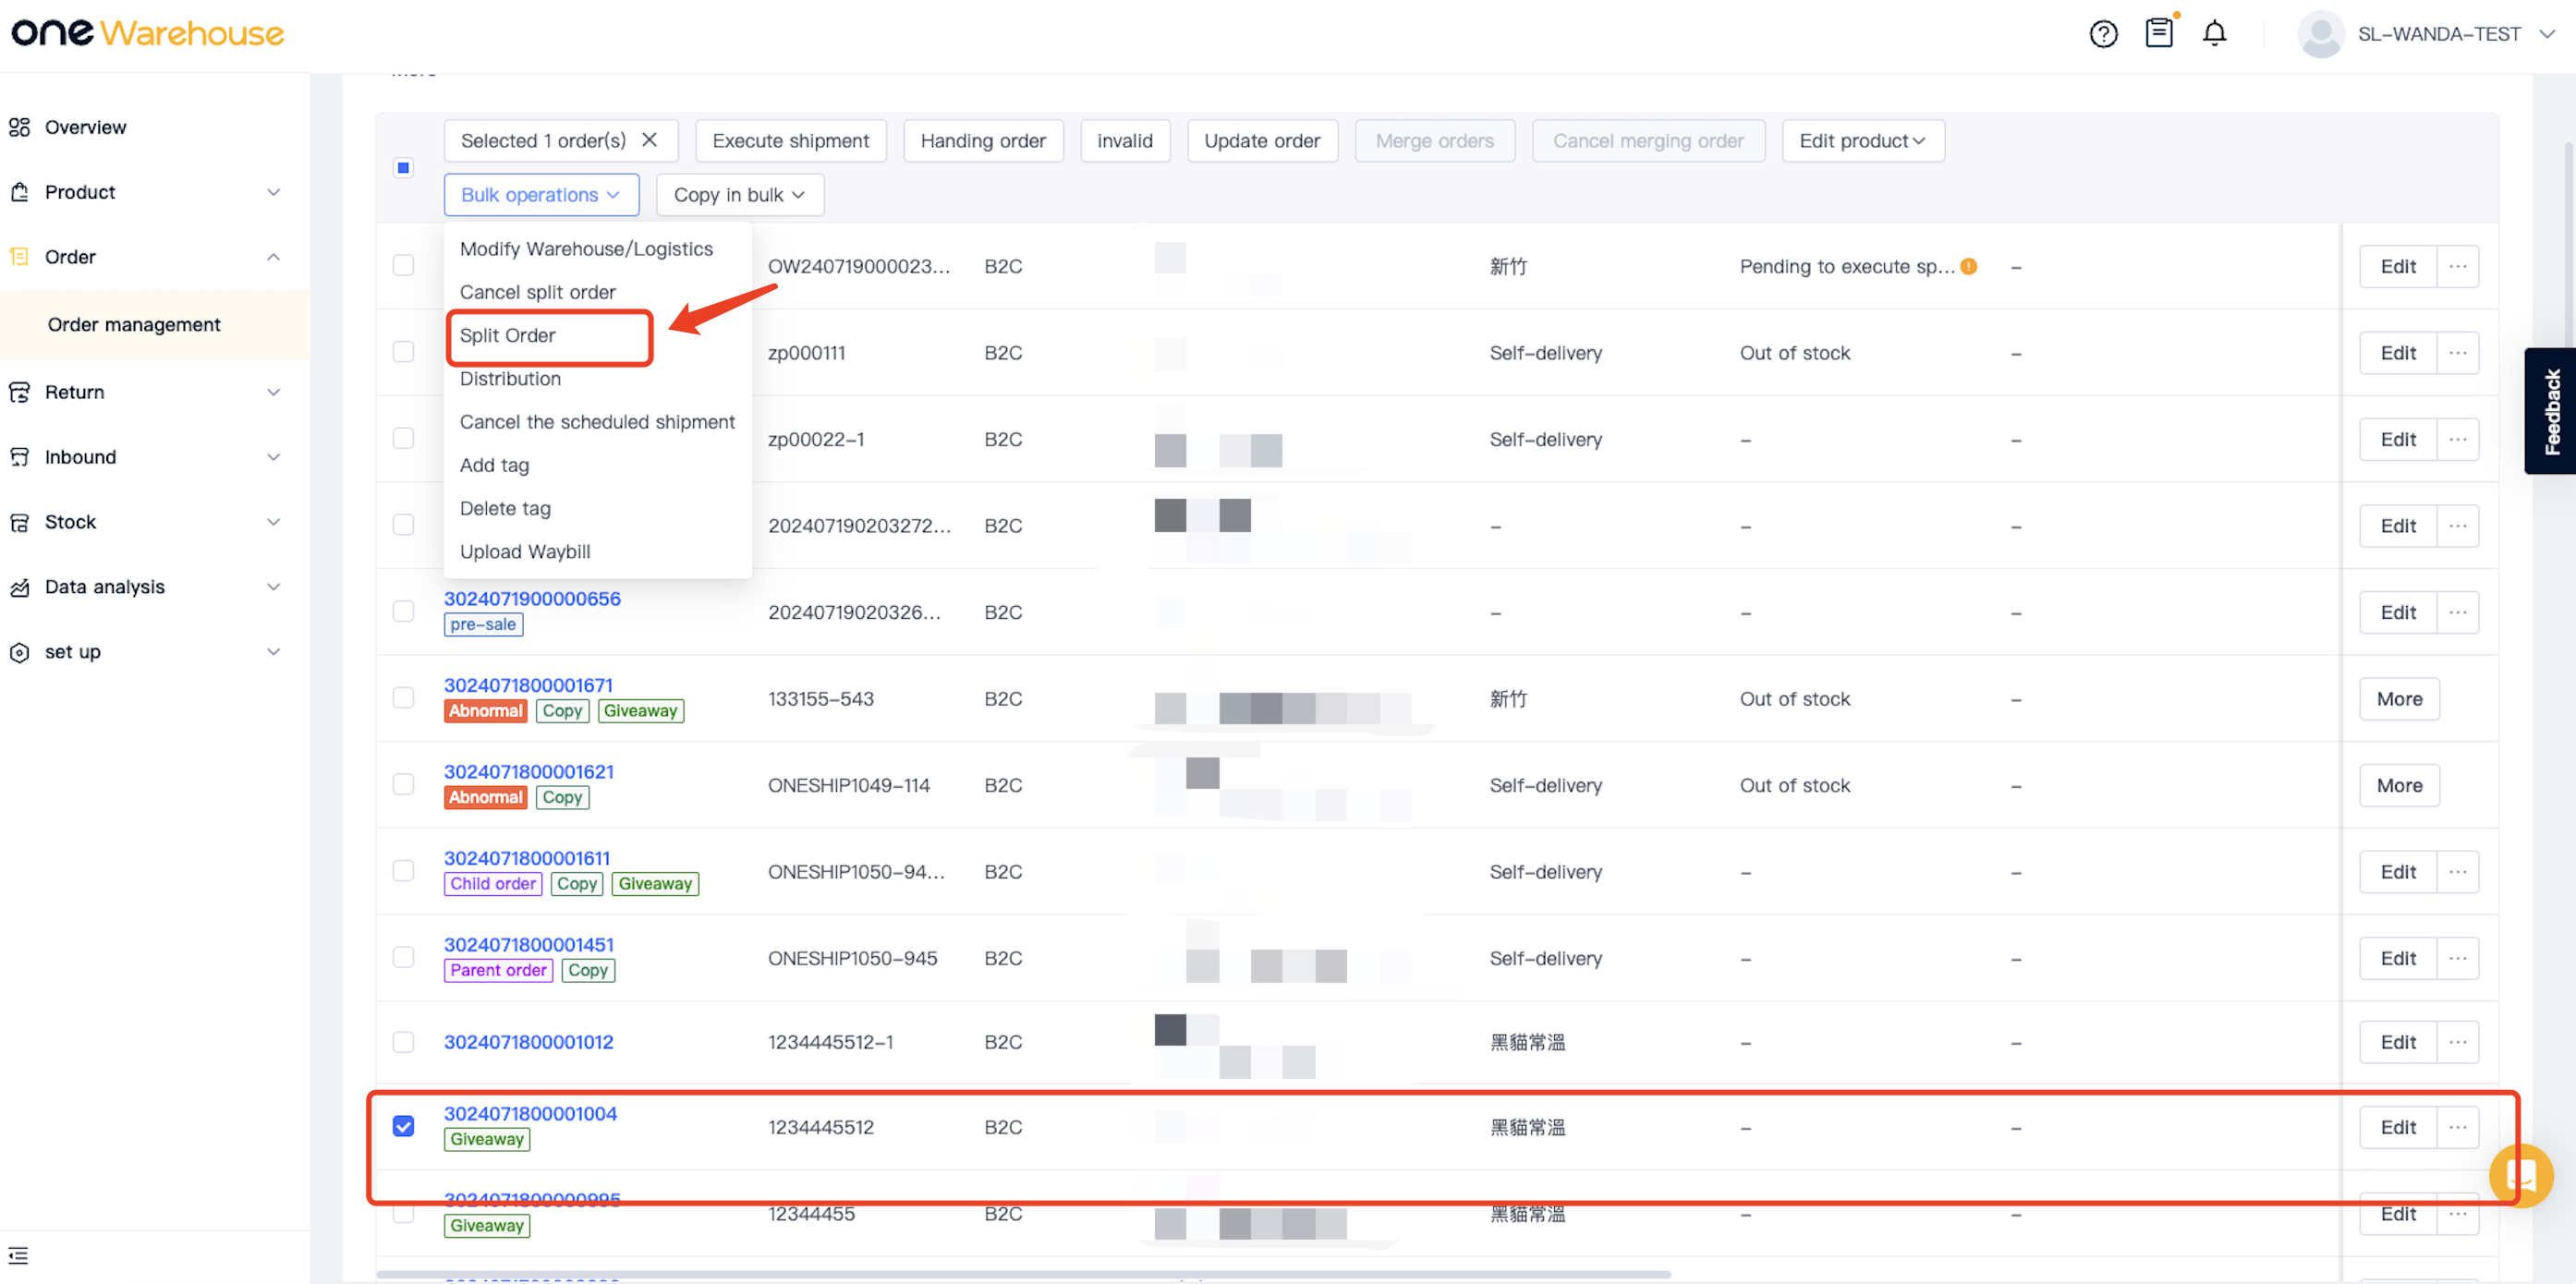Open more options for order ONESHIP1050-945

(2457, 959)
